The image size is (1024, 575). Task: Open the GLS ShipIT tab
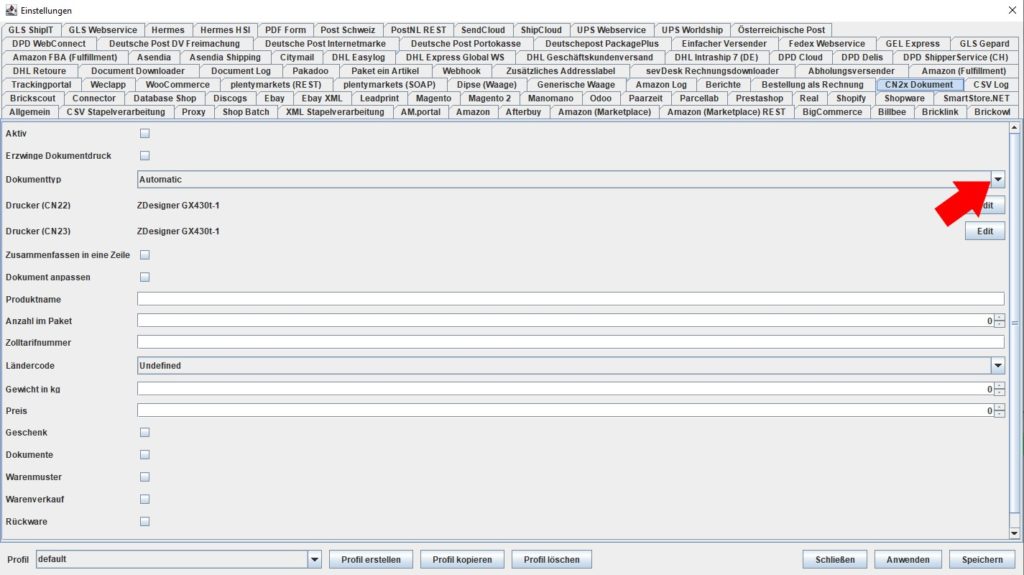(x=31, y=30)
